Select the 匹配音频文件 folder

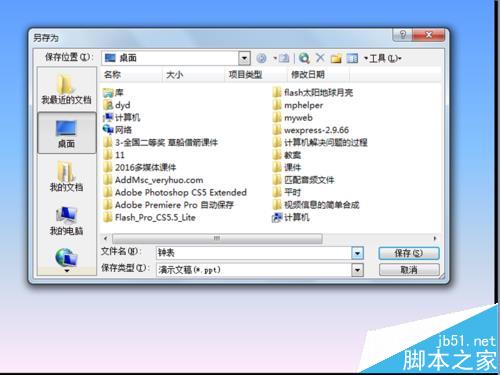303,180
